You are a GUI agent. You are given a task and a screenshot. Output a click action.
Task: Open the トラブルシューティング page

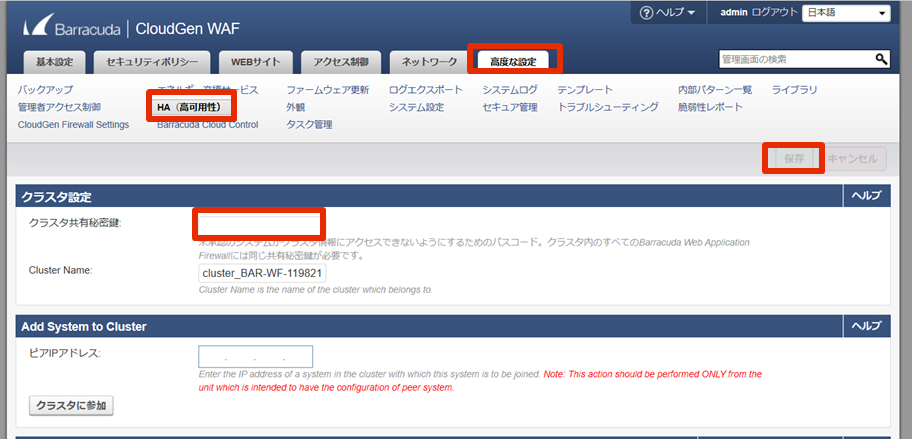point(608,107)
